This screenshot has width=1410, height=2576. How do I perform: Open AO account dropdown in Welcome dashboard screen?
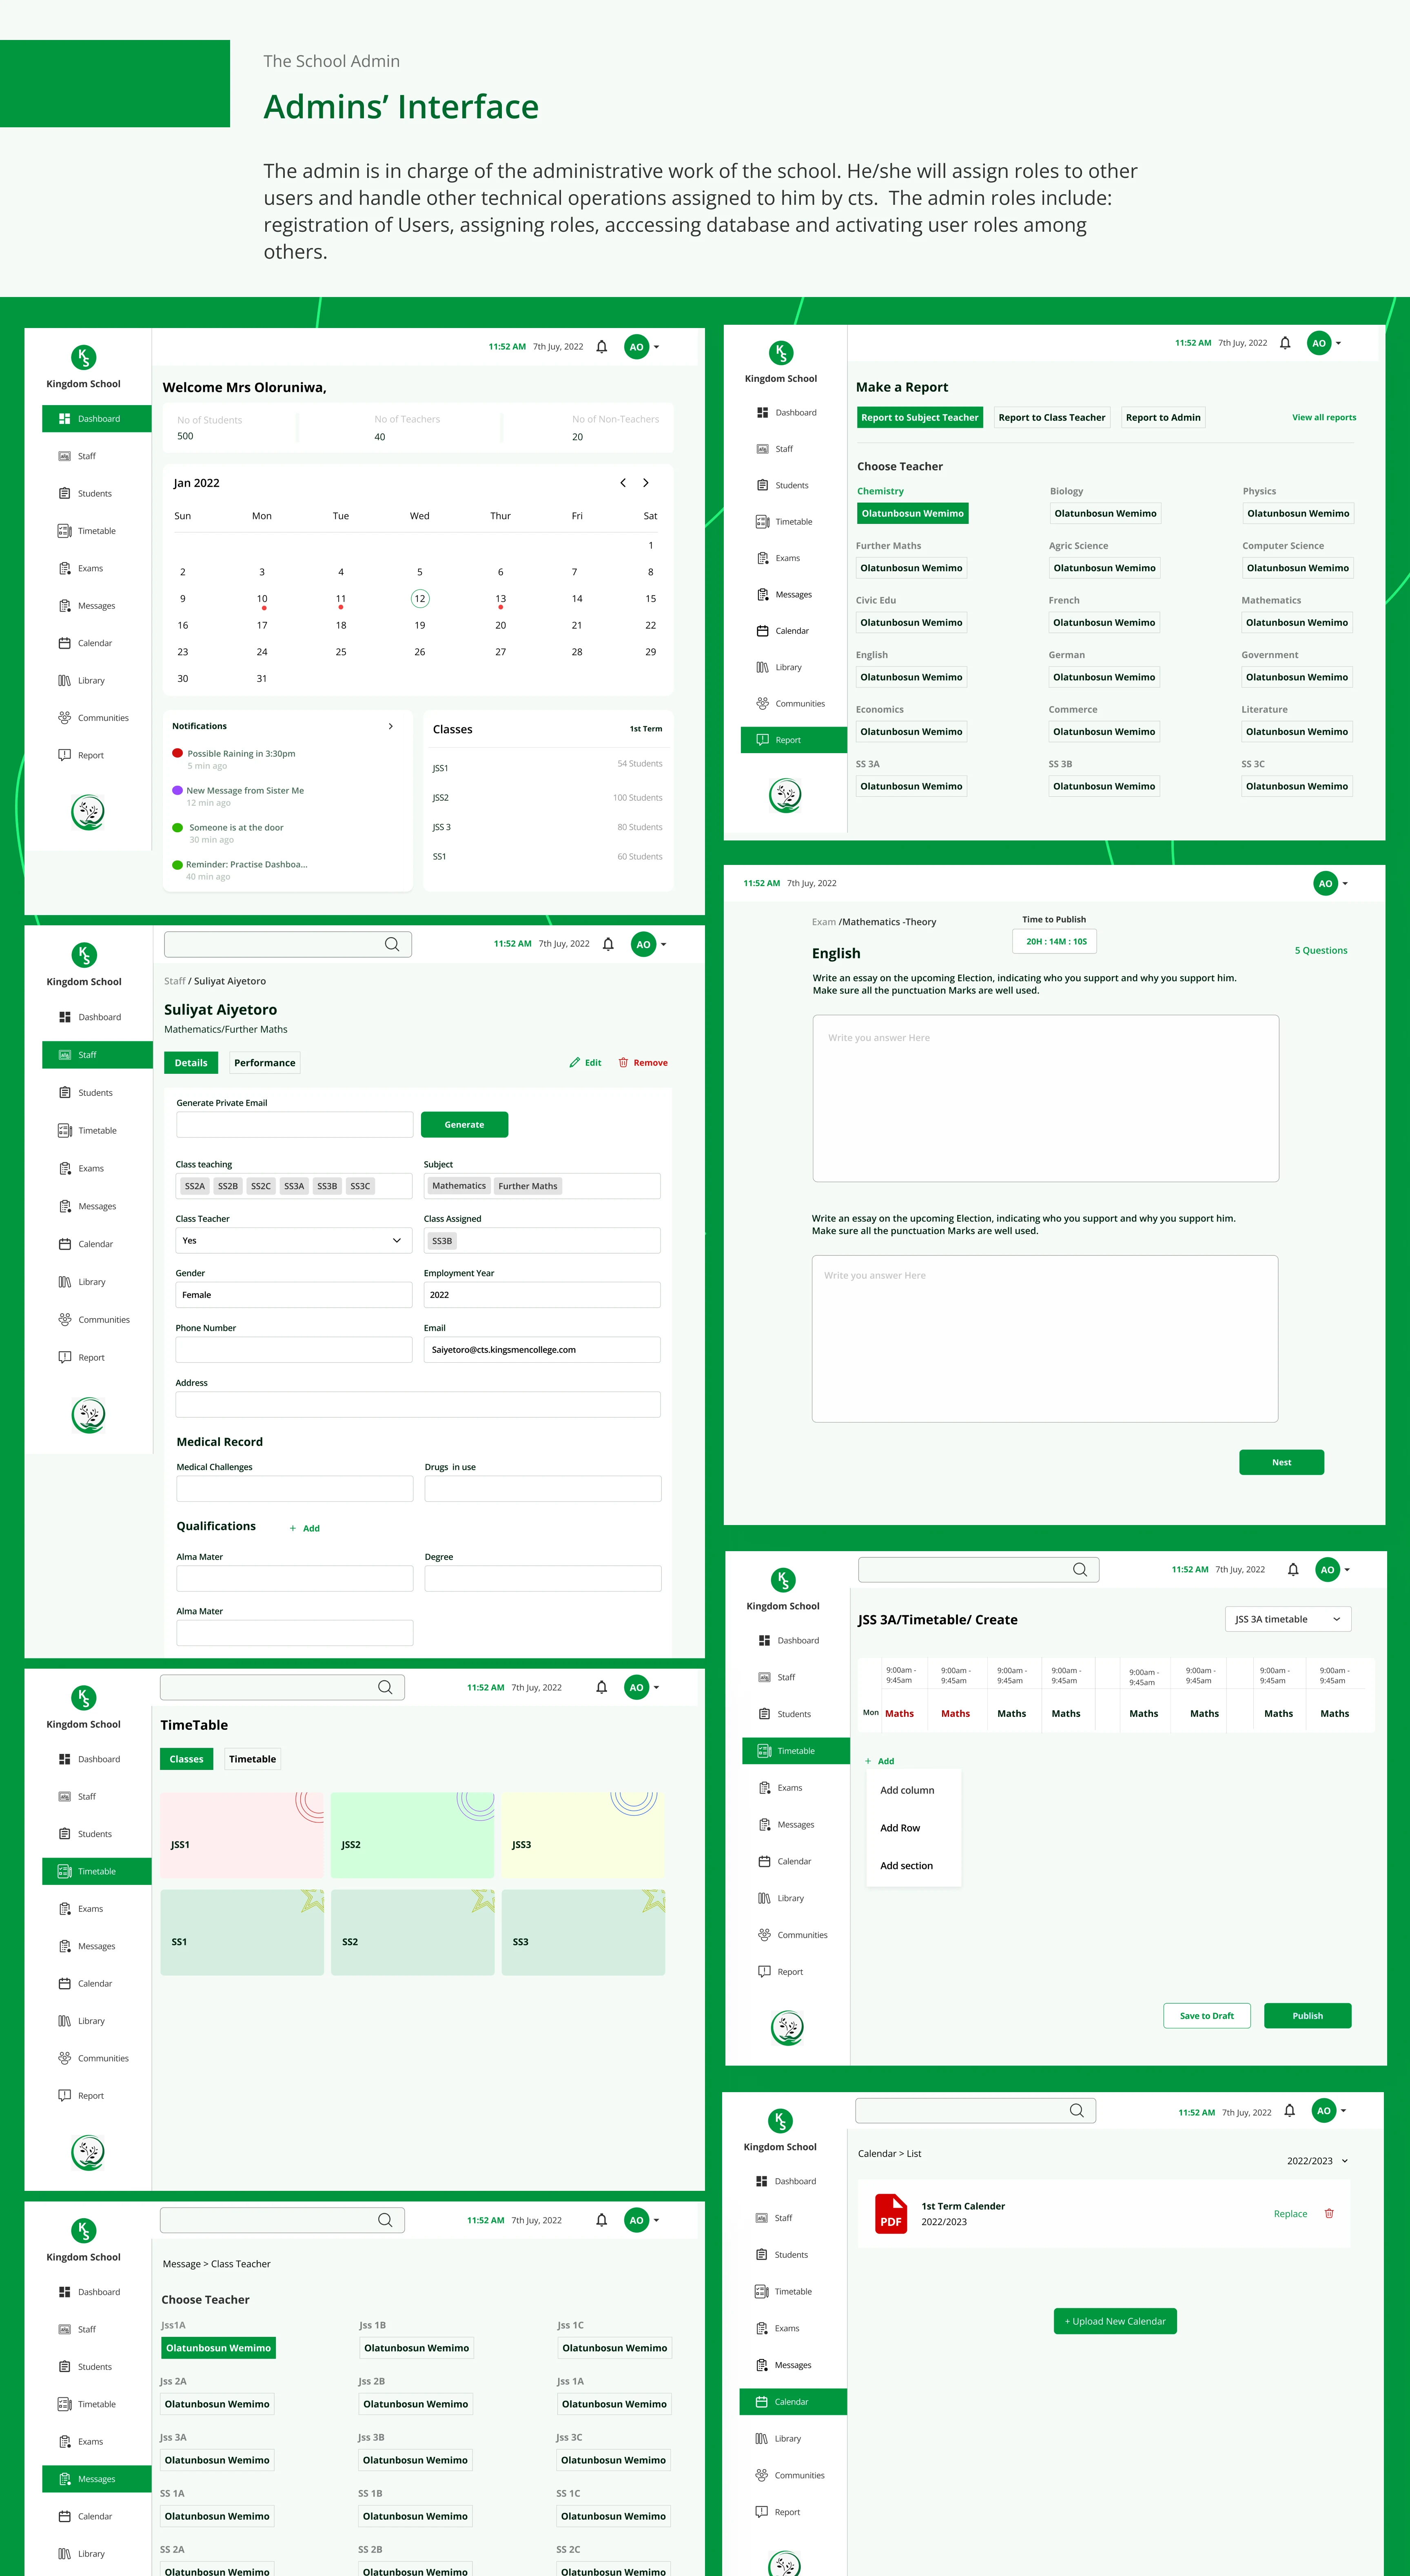(x=656, y=347)
